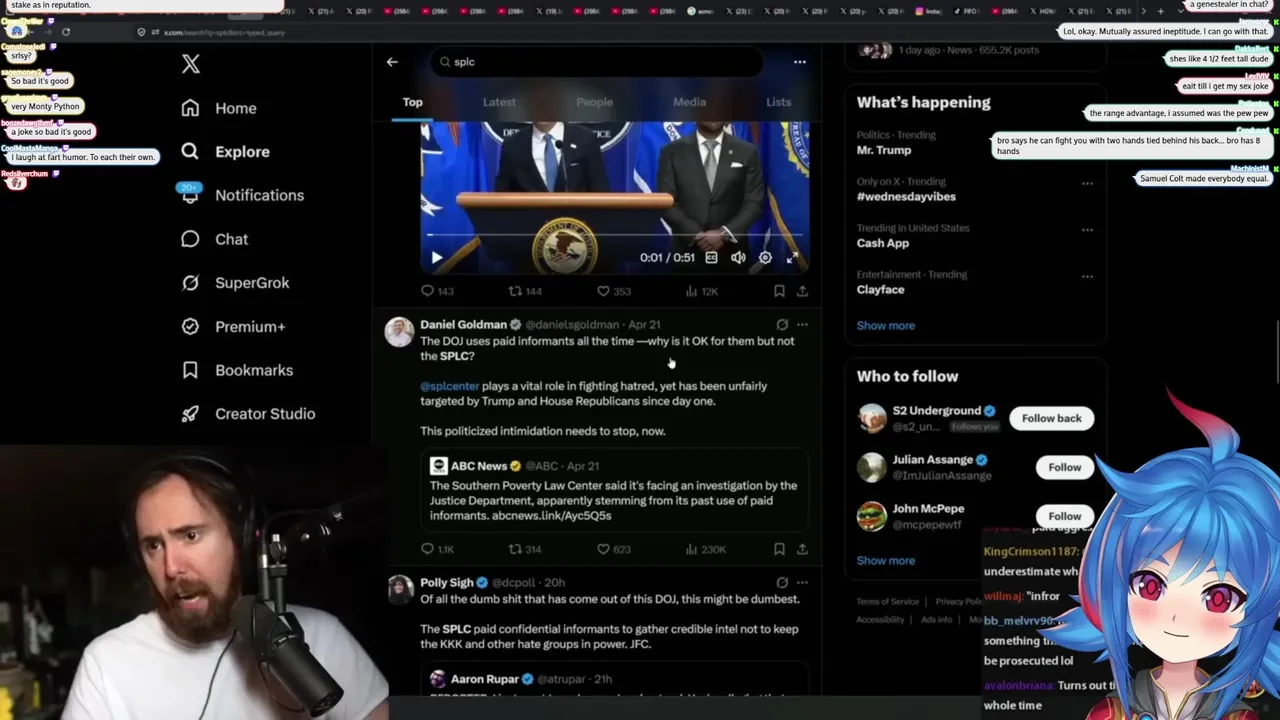Share Daniel Goldman's post
The height and width of the screenshot is (720, 1280).
(802, 549)
